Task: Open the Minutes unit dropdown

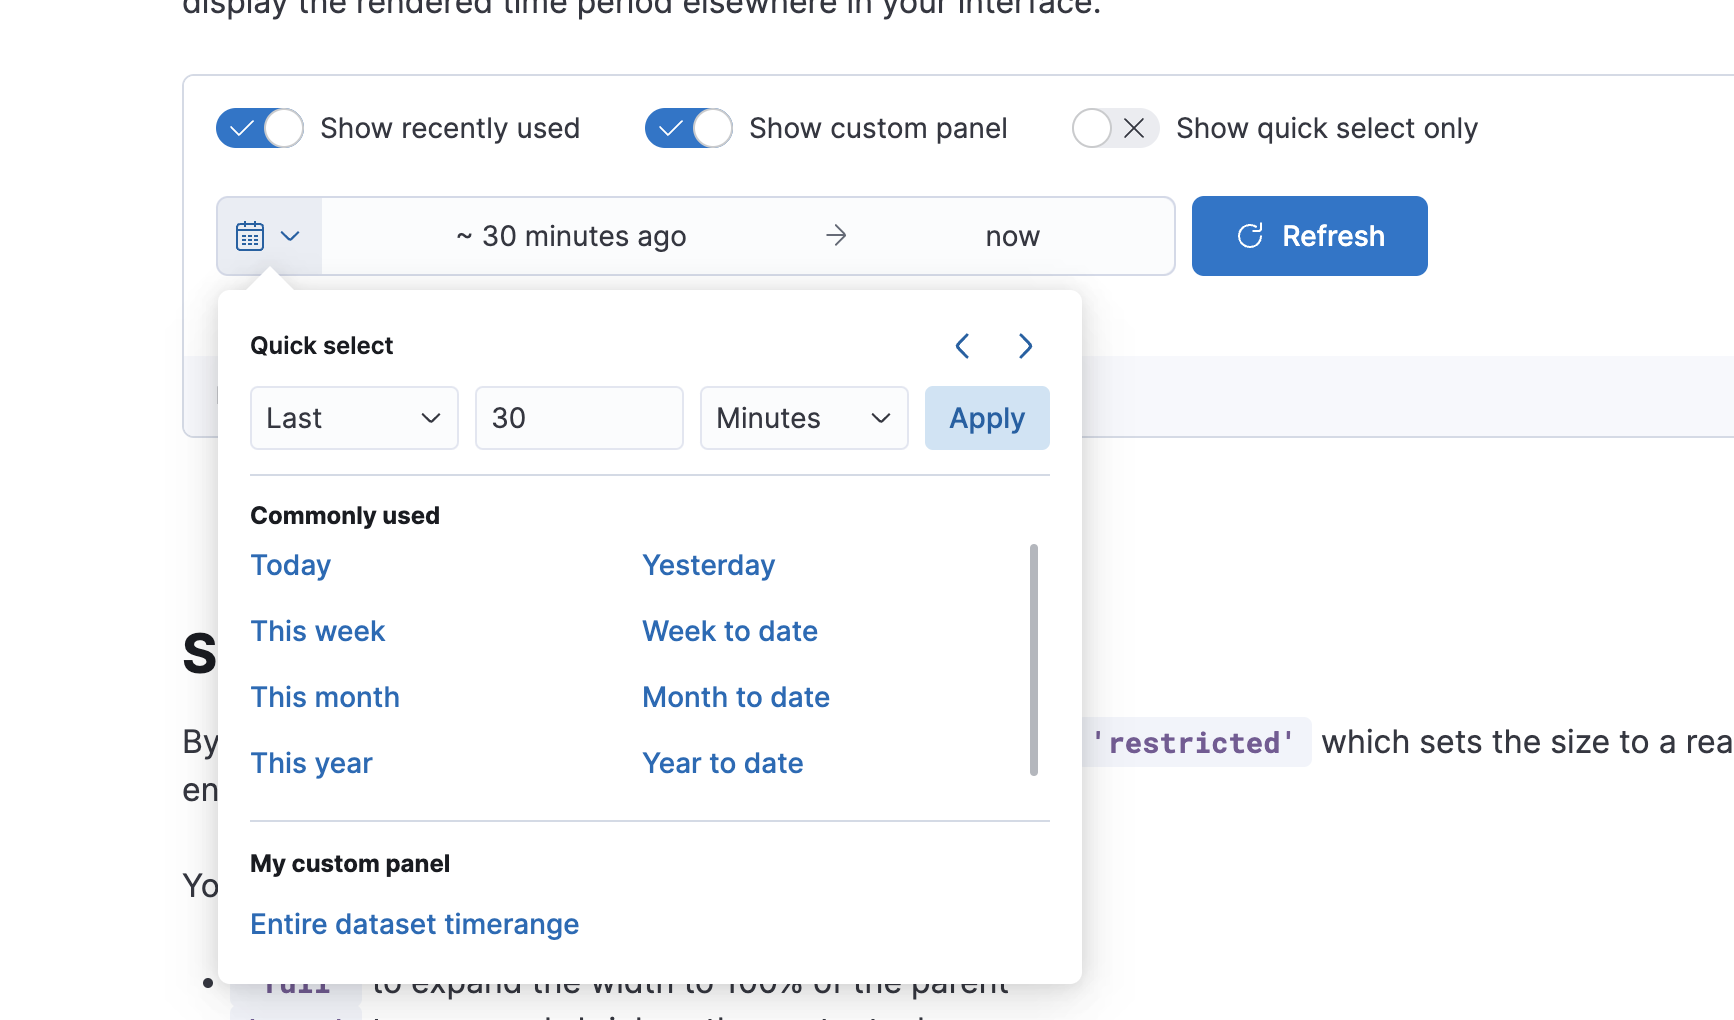Action: [x=803, y=418]
